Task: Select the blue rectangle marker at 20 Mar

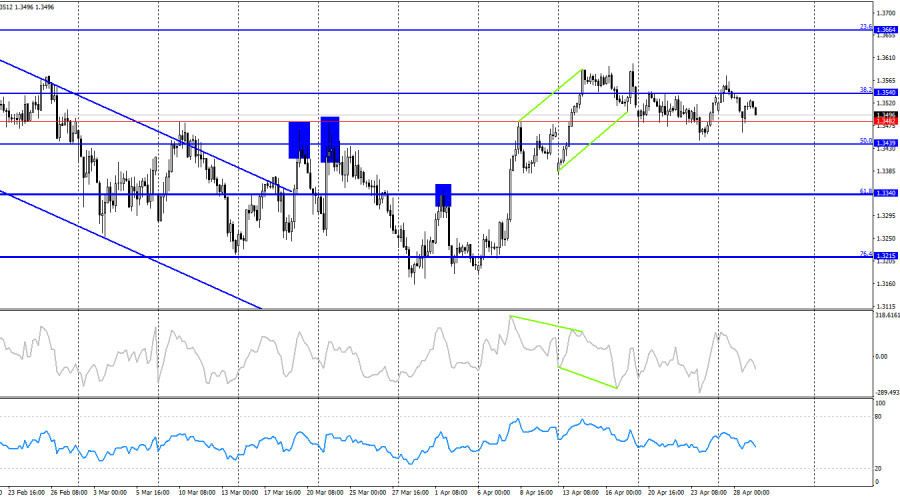Action: 330,139
